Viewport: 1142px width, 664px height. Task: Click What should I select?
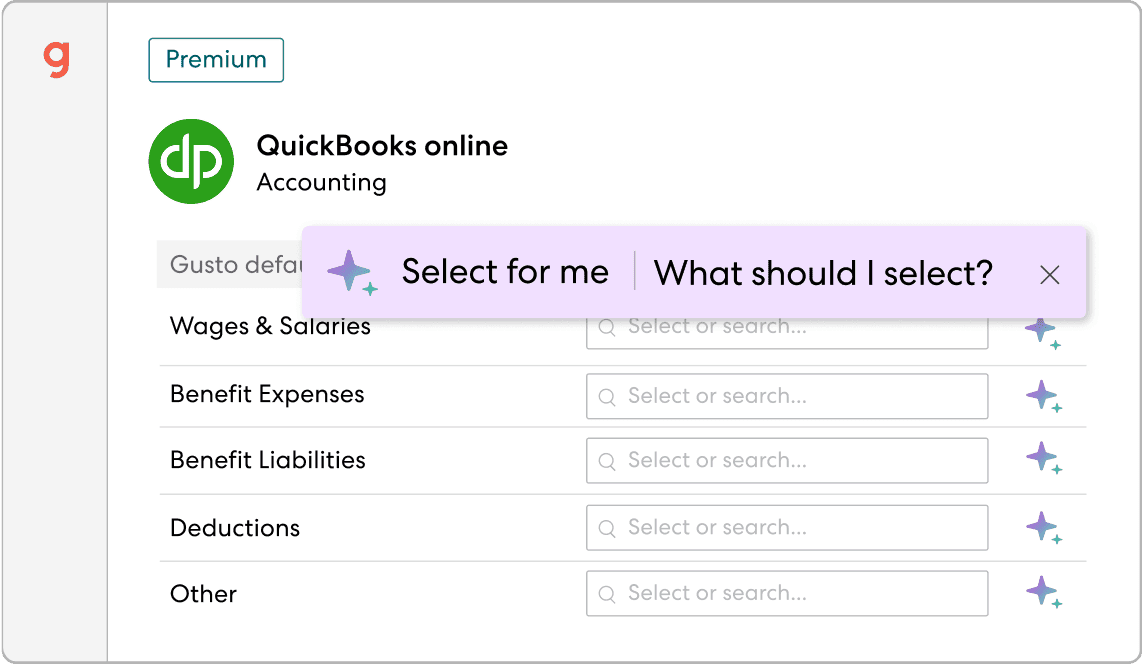[x=823, y=274]
